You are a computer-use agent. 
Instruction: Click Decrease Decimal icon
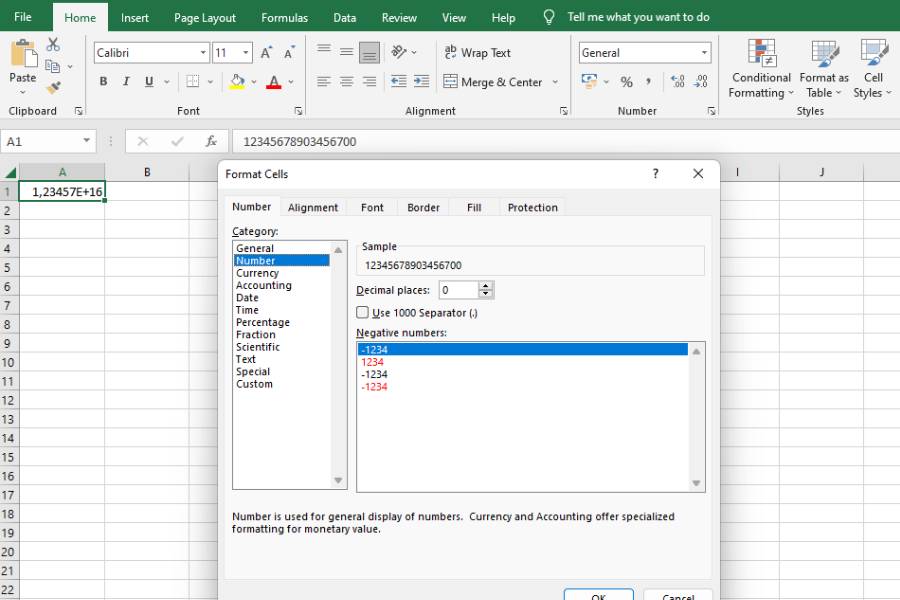pos(700,82)
